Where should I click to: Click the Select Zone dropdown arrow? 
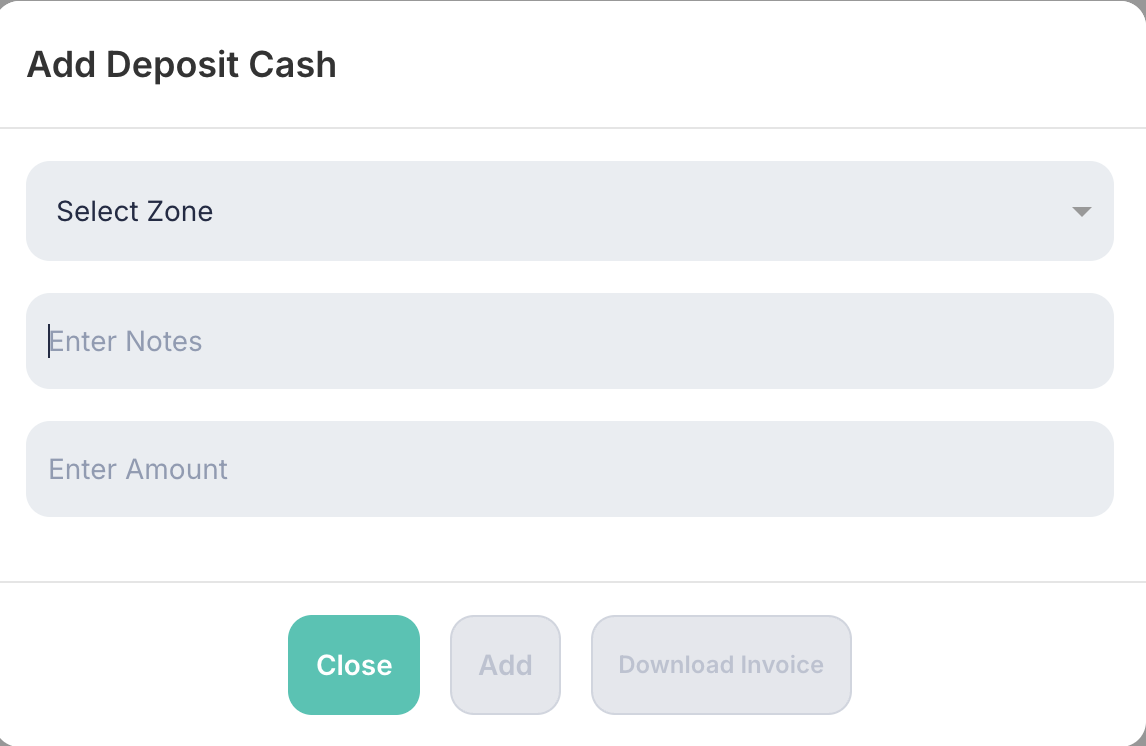tap(1080, 212)
